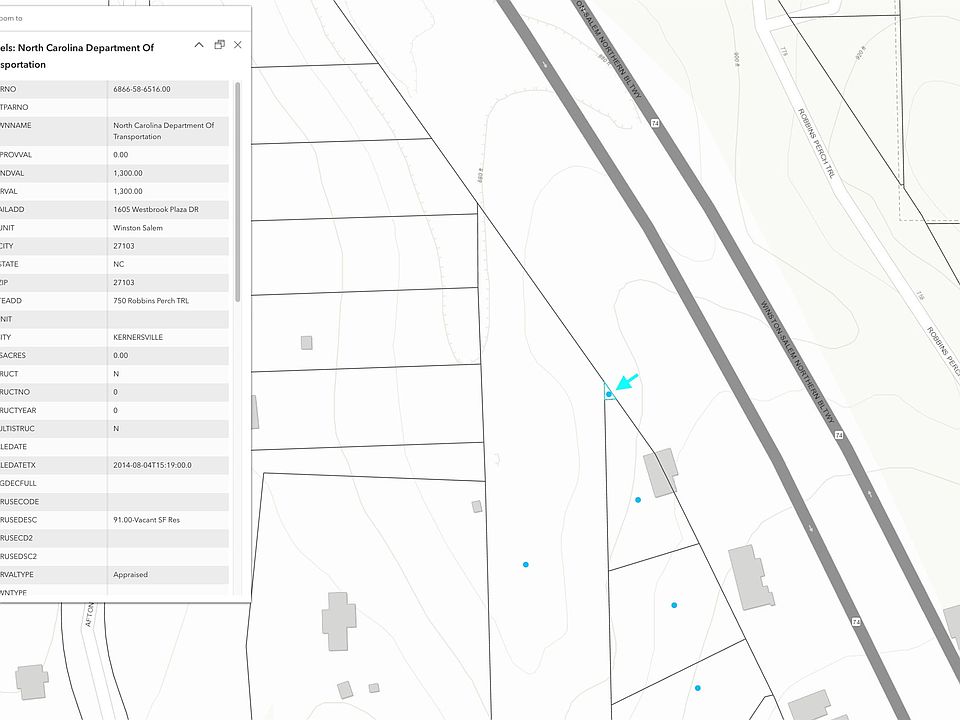
Task: Close the parcel details popup
Action: tap(238, 45)
